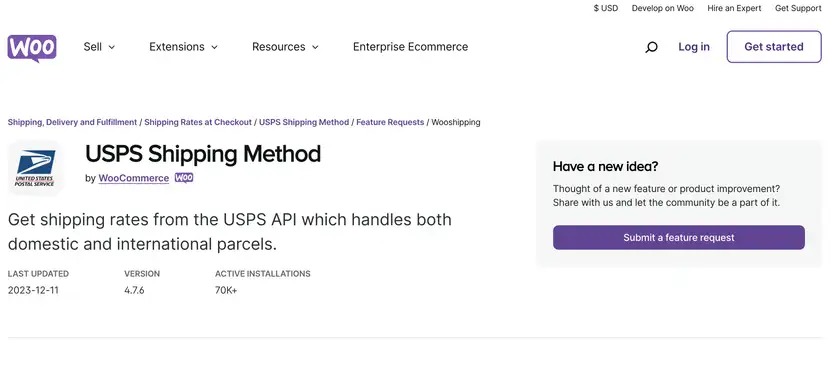This screenshot has height=376, width=830.
Task: Click the Hire an Expert link
Action: click(734, 8)
